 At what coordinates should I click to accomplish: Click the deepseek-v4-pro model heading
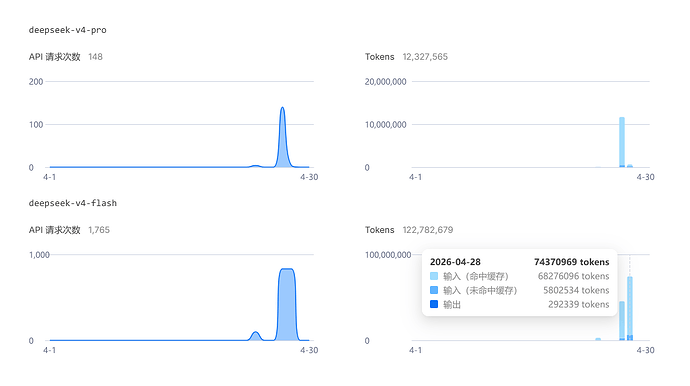(67, 30)
